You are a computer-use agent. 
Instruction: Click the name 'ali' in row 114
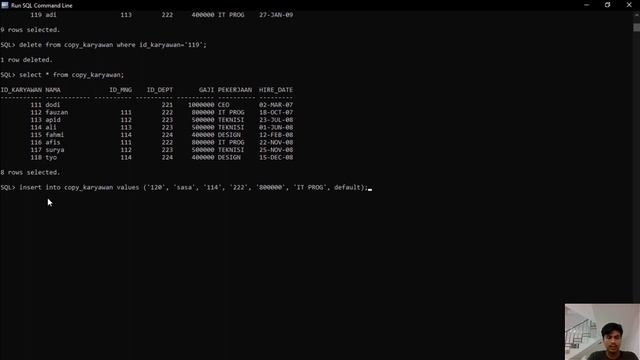click(51, 127)
